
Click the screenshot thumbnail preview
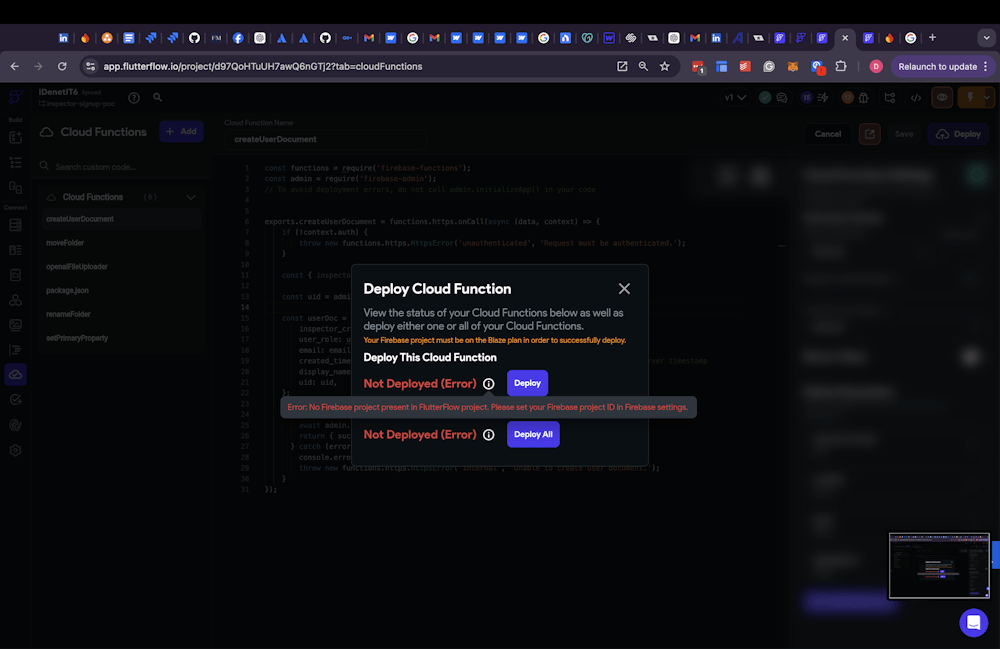(x=939, y=565)
